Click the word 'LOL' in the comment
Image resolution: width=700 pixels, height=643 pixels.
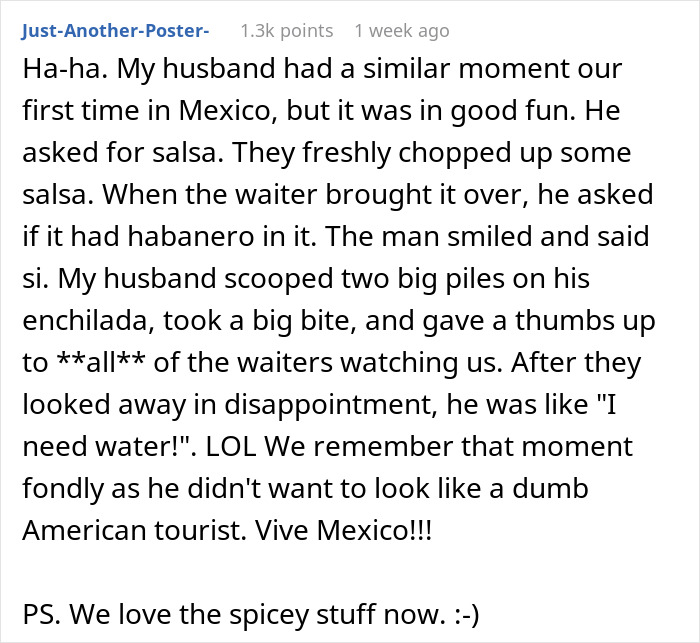coord(231,446)
